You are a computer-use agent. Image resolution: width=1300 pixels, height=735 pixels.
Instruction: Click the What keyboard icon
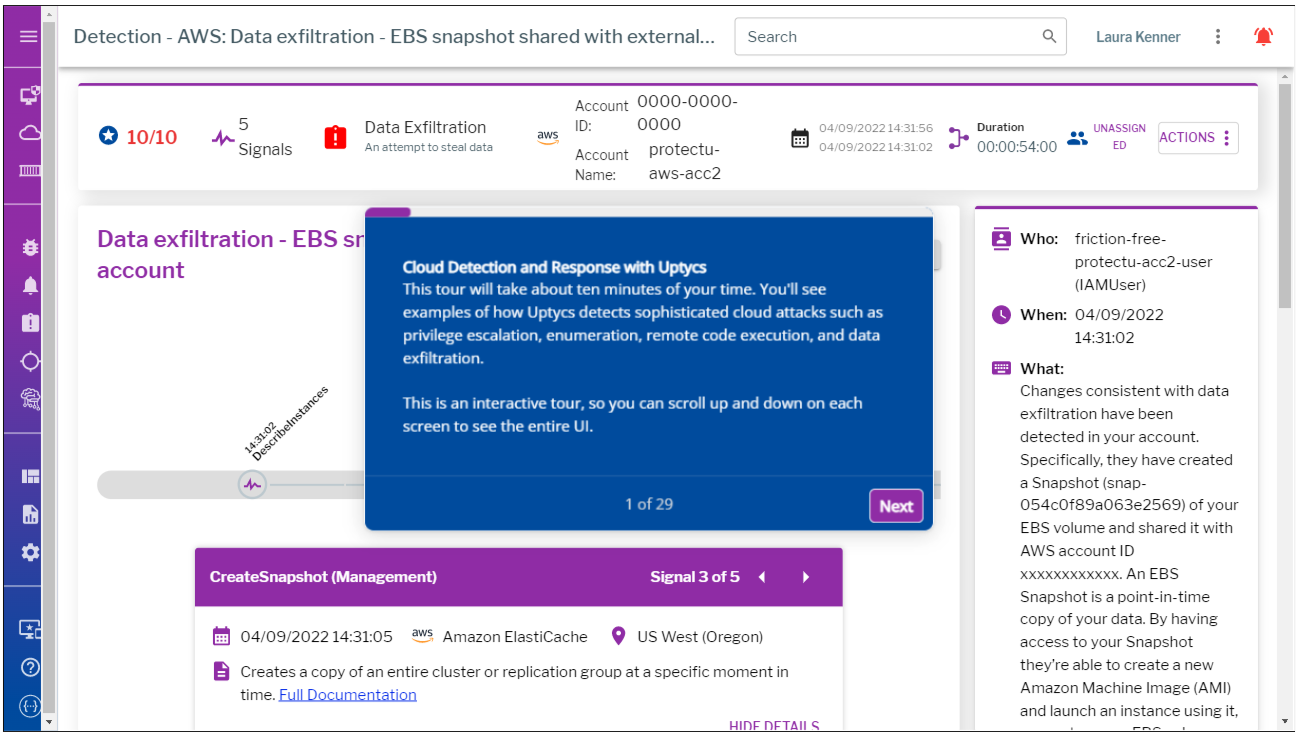pyautogui.click(x=1001, y=368)
